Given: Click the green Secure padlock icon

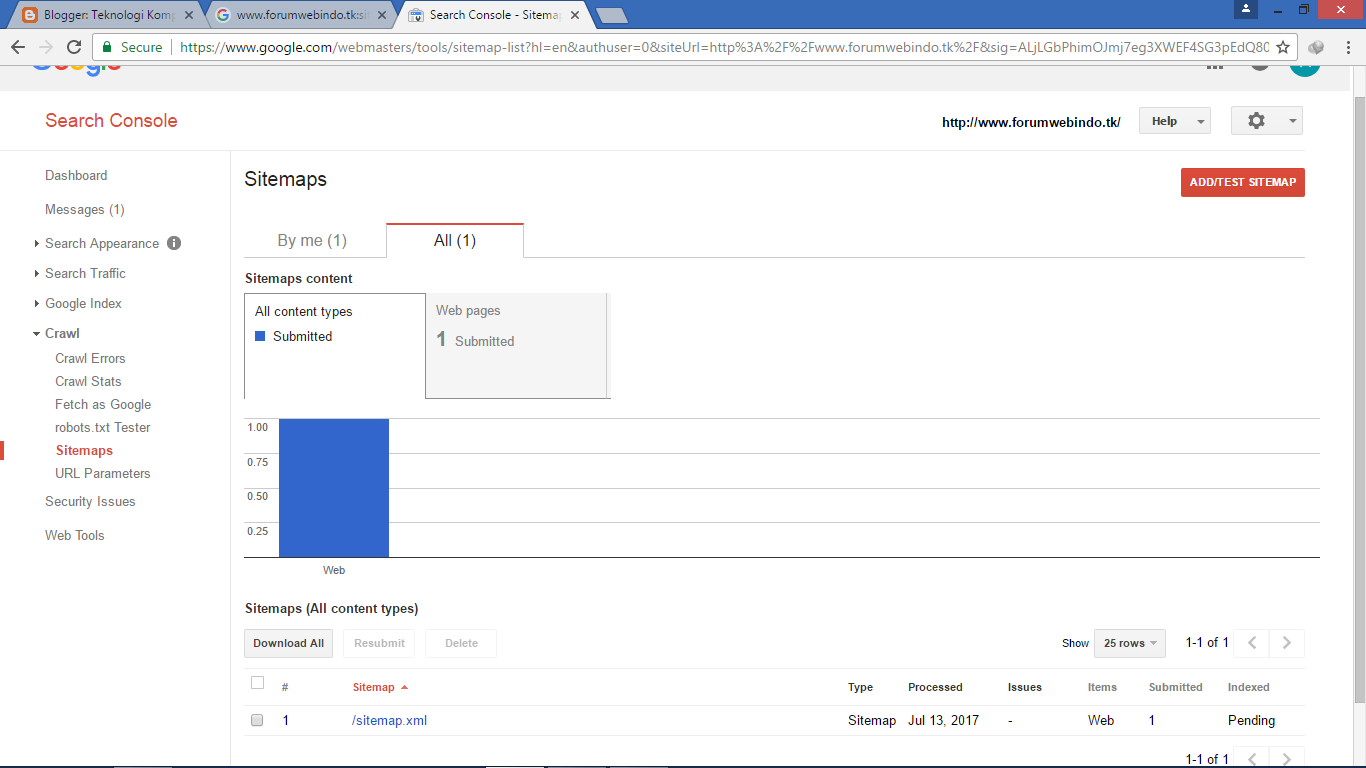Looking at the screenshot, I should coord(107,47).
